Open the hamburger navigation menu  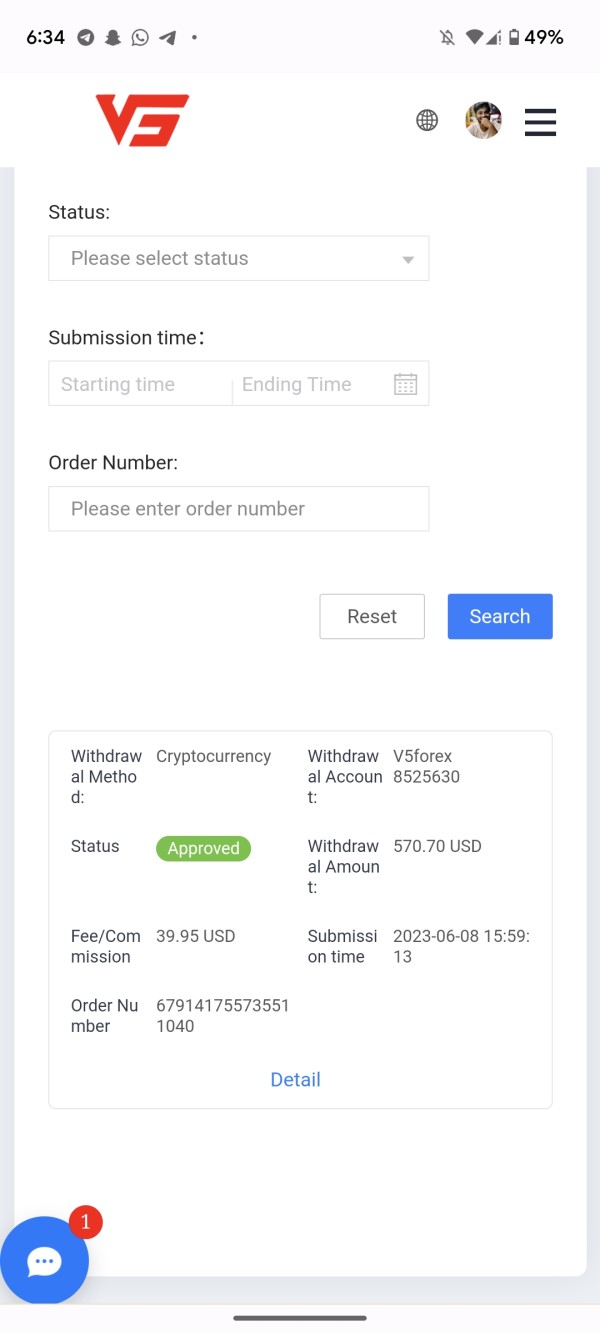tap(540, 121)
